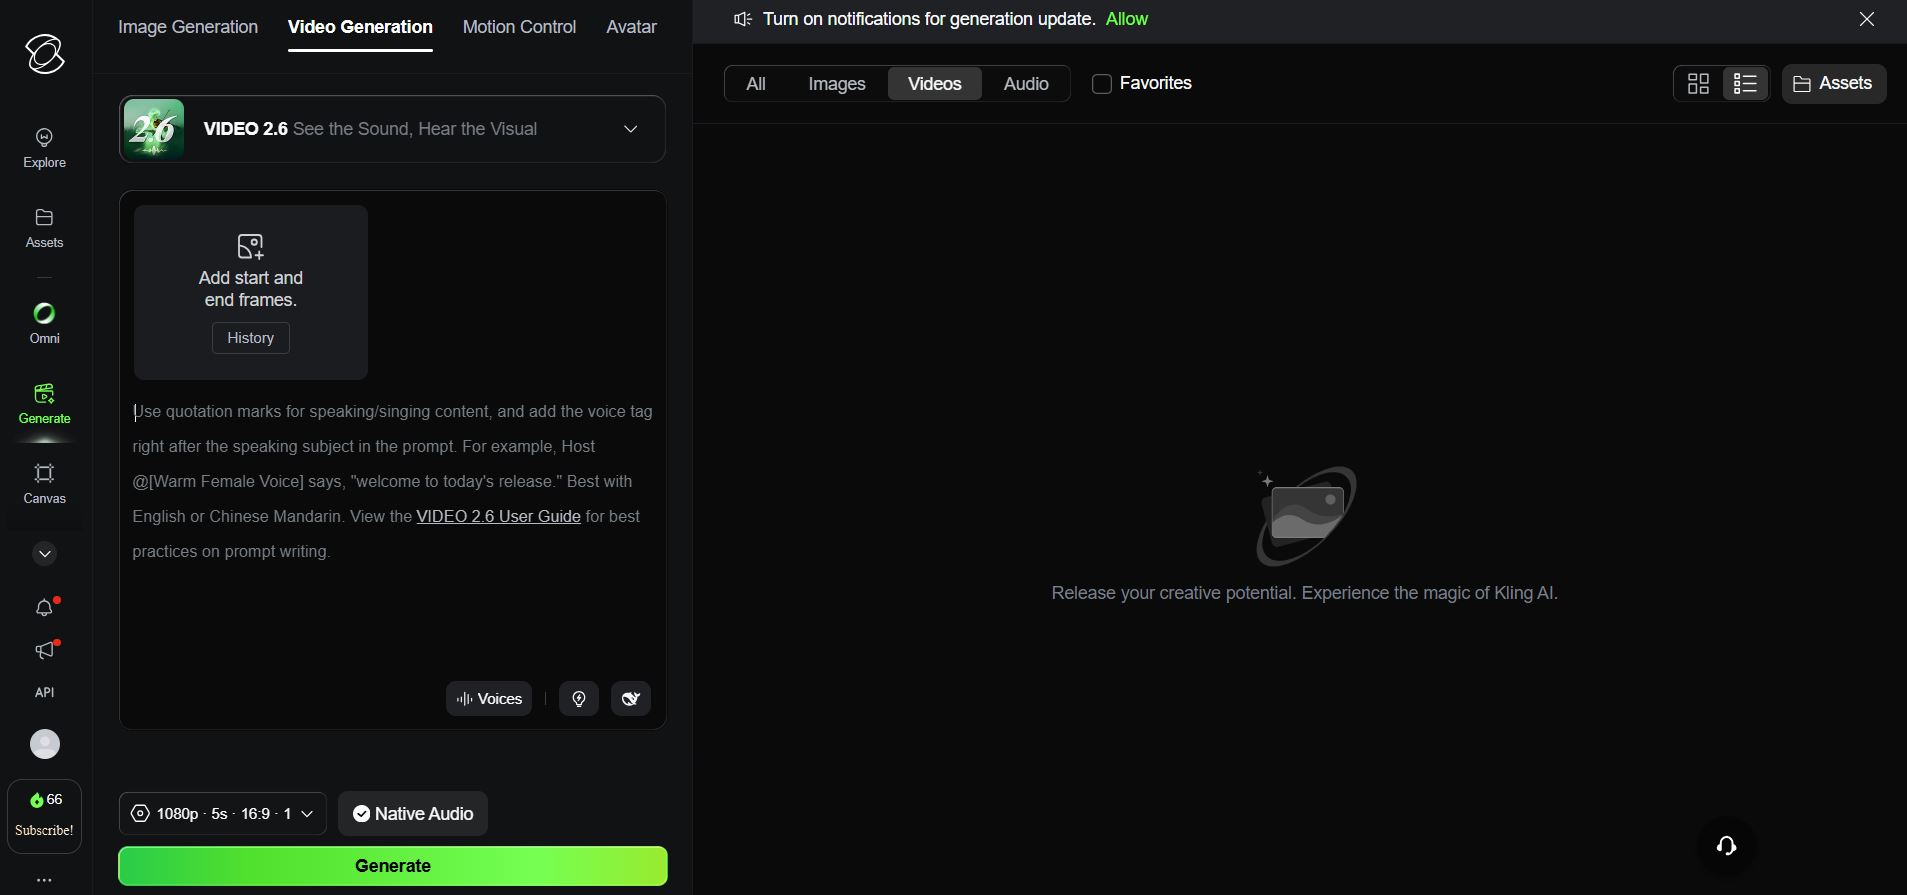
Task: Open the user profile avatar
Action: pyautogui.click(x=45, y=744)
